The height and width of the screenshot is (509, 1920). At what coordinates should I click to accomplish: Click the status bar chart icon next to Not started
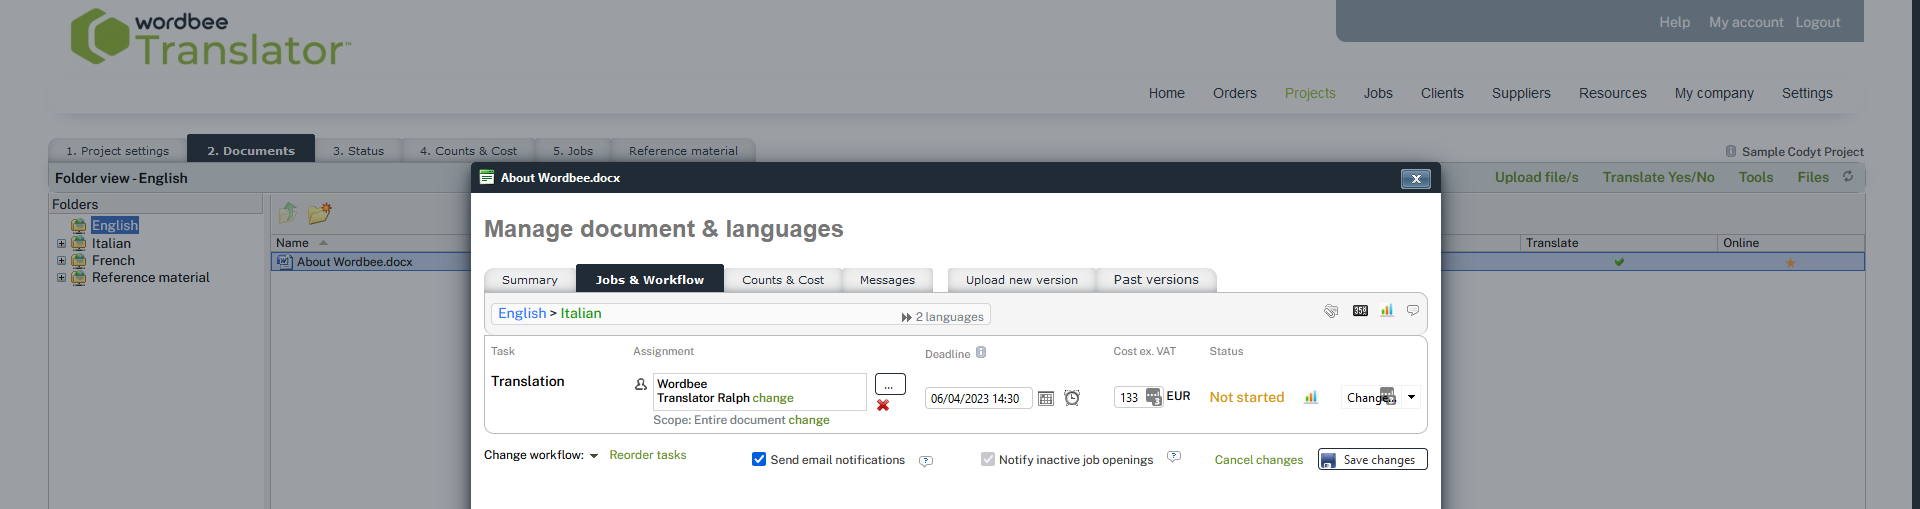click(1311, 397)
